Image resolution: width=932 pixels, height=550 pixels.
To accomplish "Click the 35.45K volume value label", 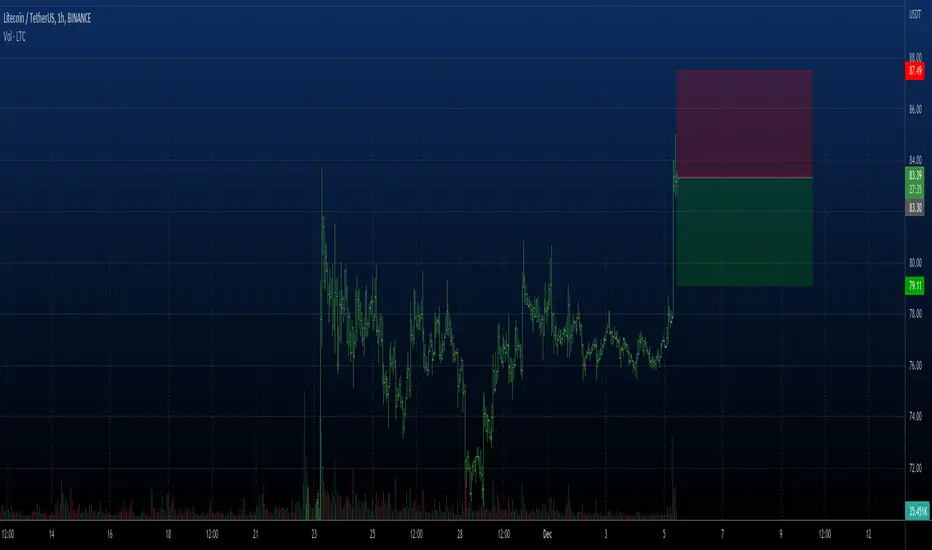I will (x=918, y=511).
